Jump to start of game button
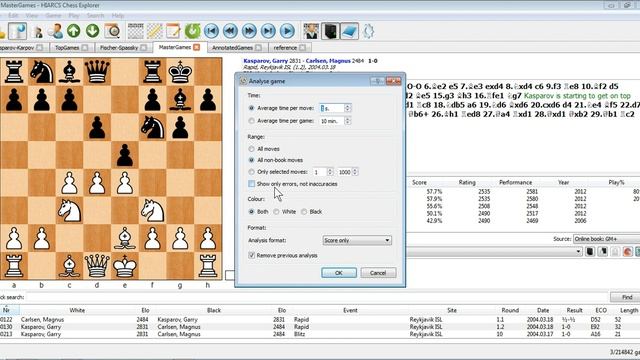640x360 pixels. coord(211,31)
